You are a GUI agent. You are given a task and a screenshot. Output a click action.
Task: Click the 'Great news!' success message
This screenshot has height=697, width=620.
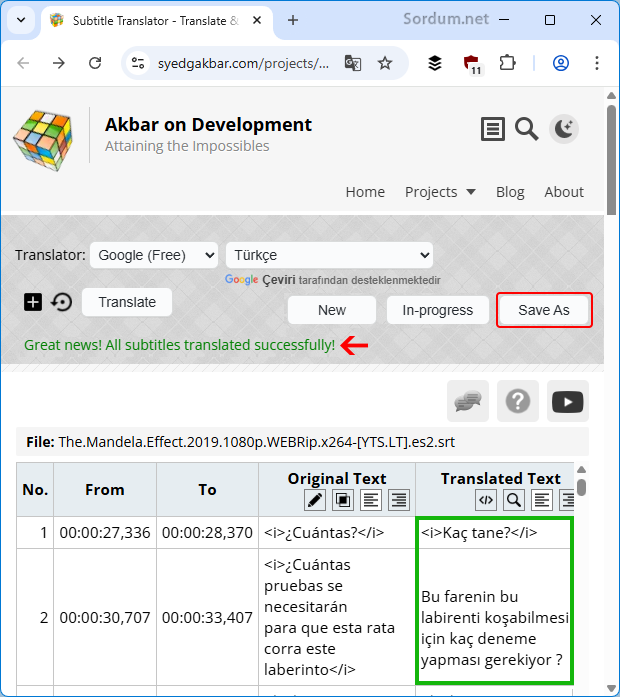180,345
